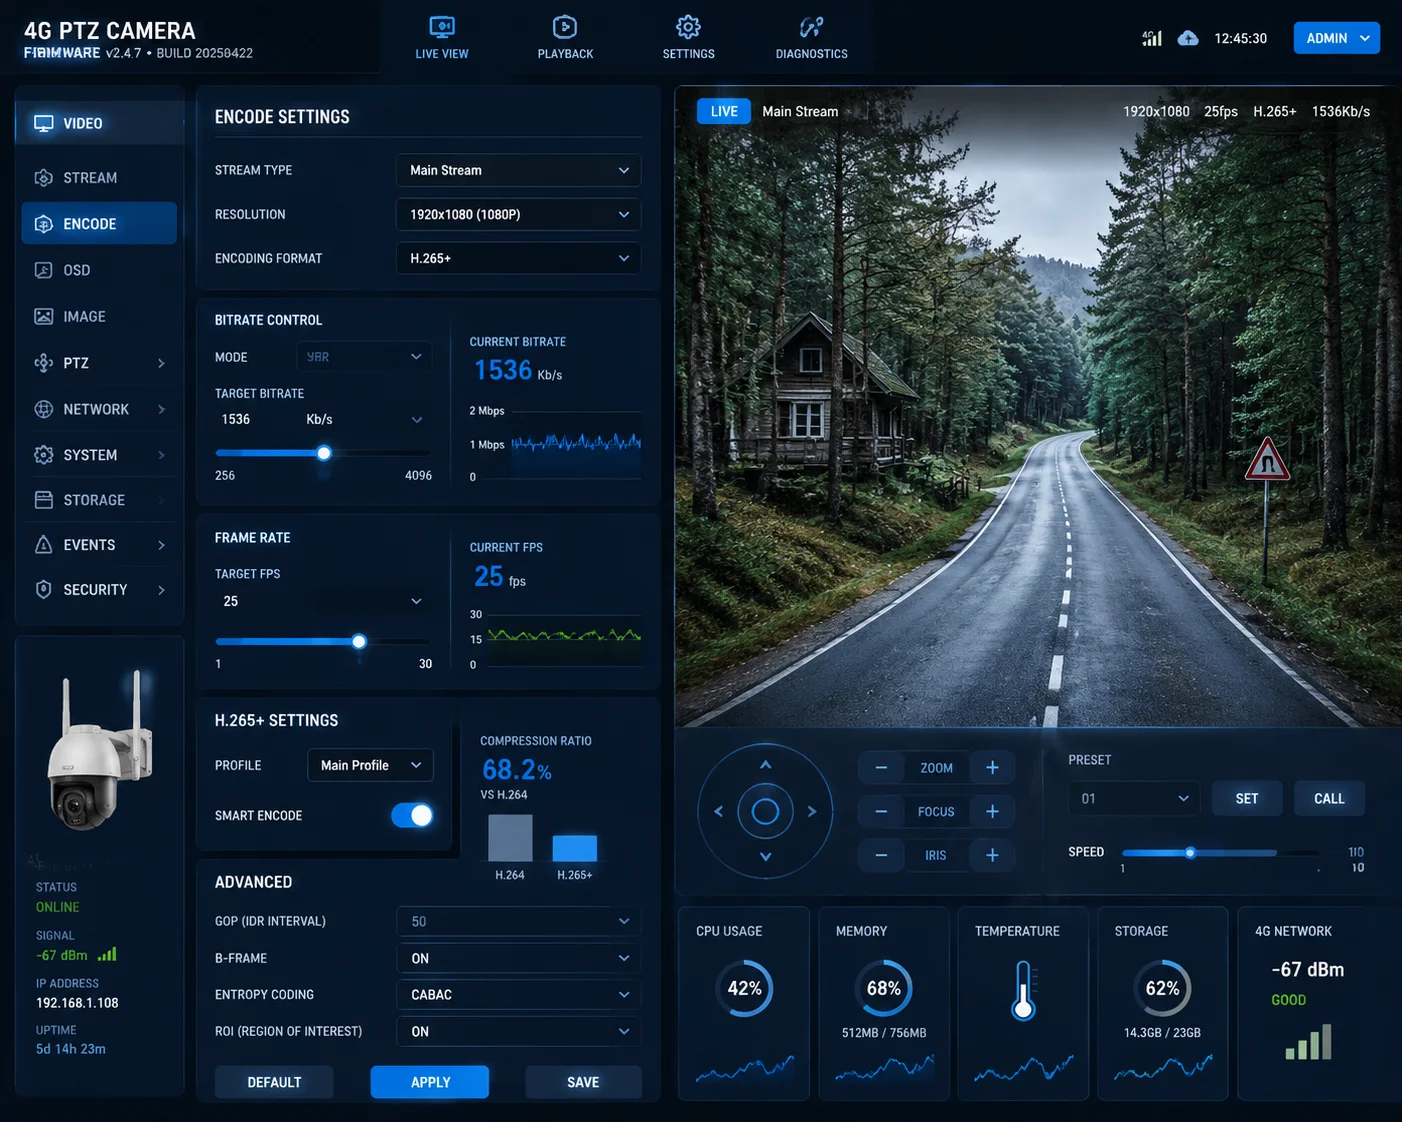
Task: Click the OSD sidebar icon
Action: point(44,270)
